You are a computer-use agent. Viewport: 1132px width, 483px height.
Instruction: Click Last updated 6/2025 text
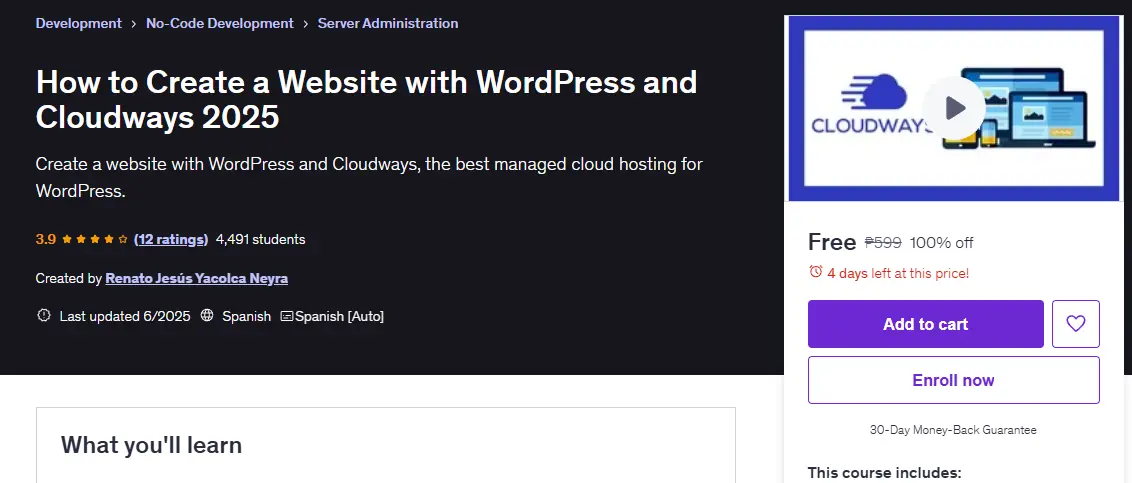(x=125, y=316)
